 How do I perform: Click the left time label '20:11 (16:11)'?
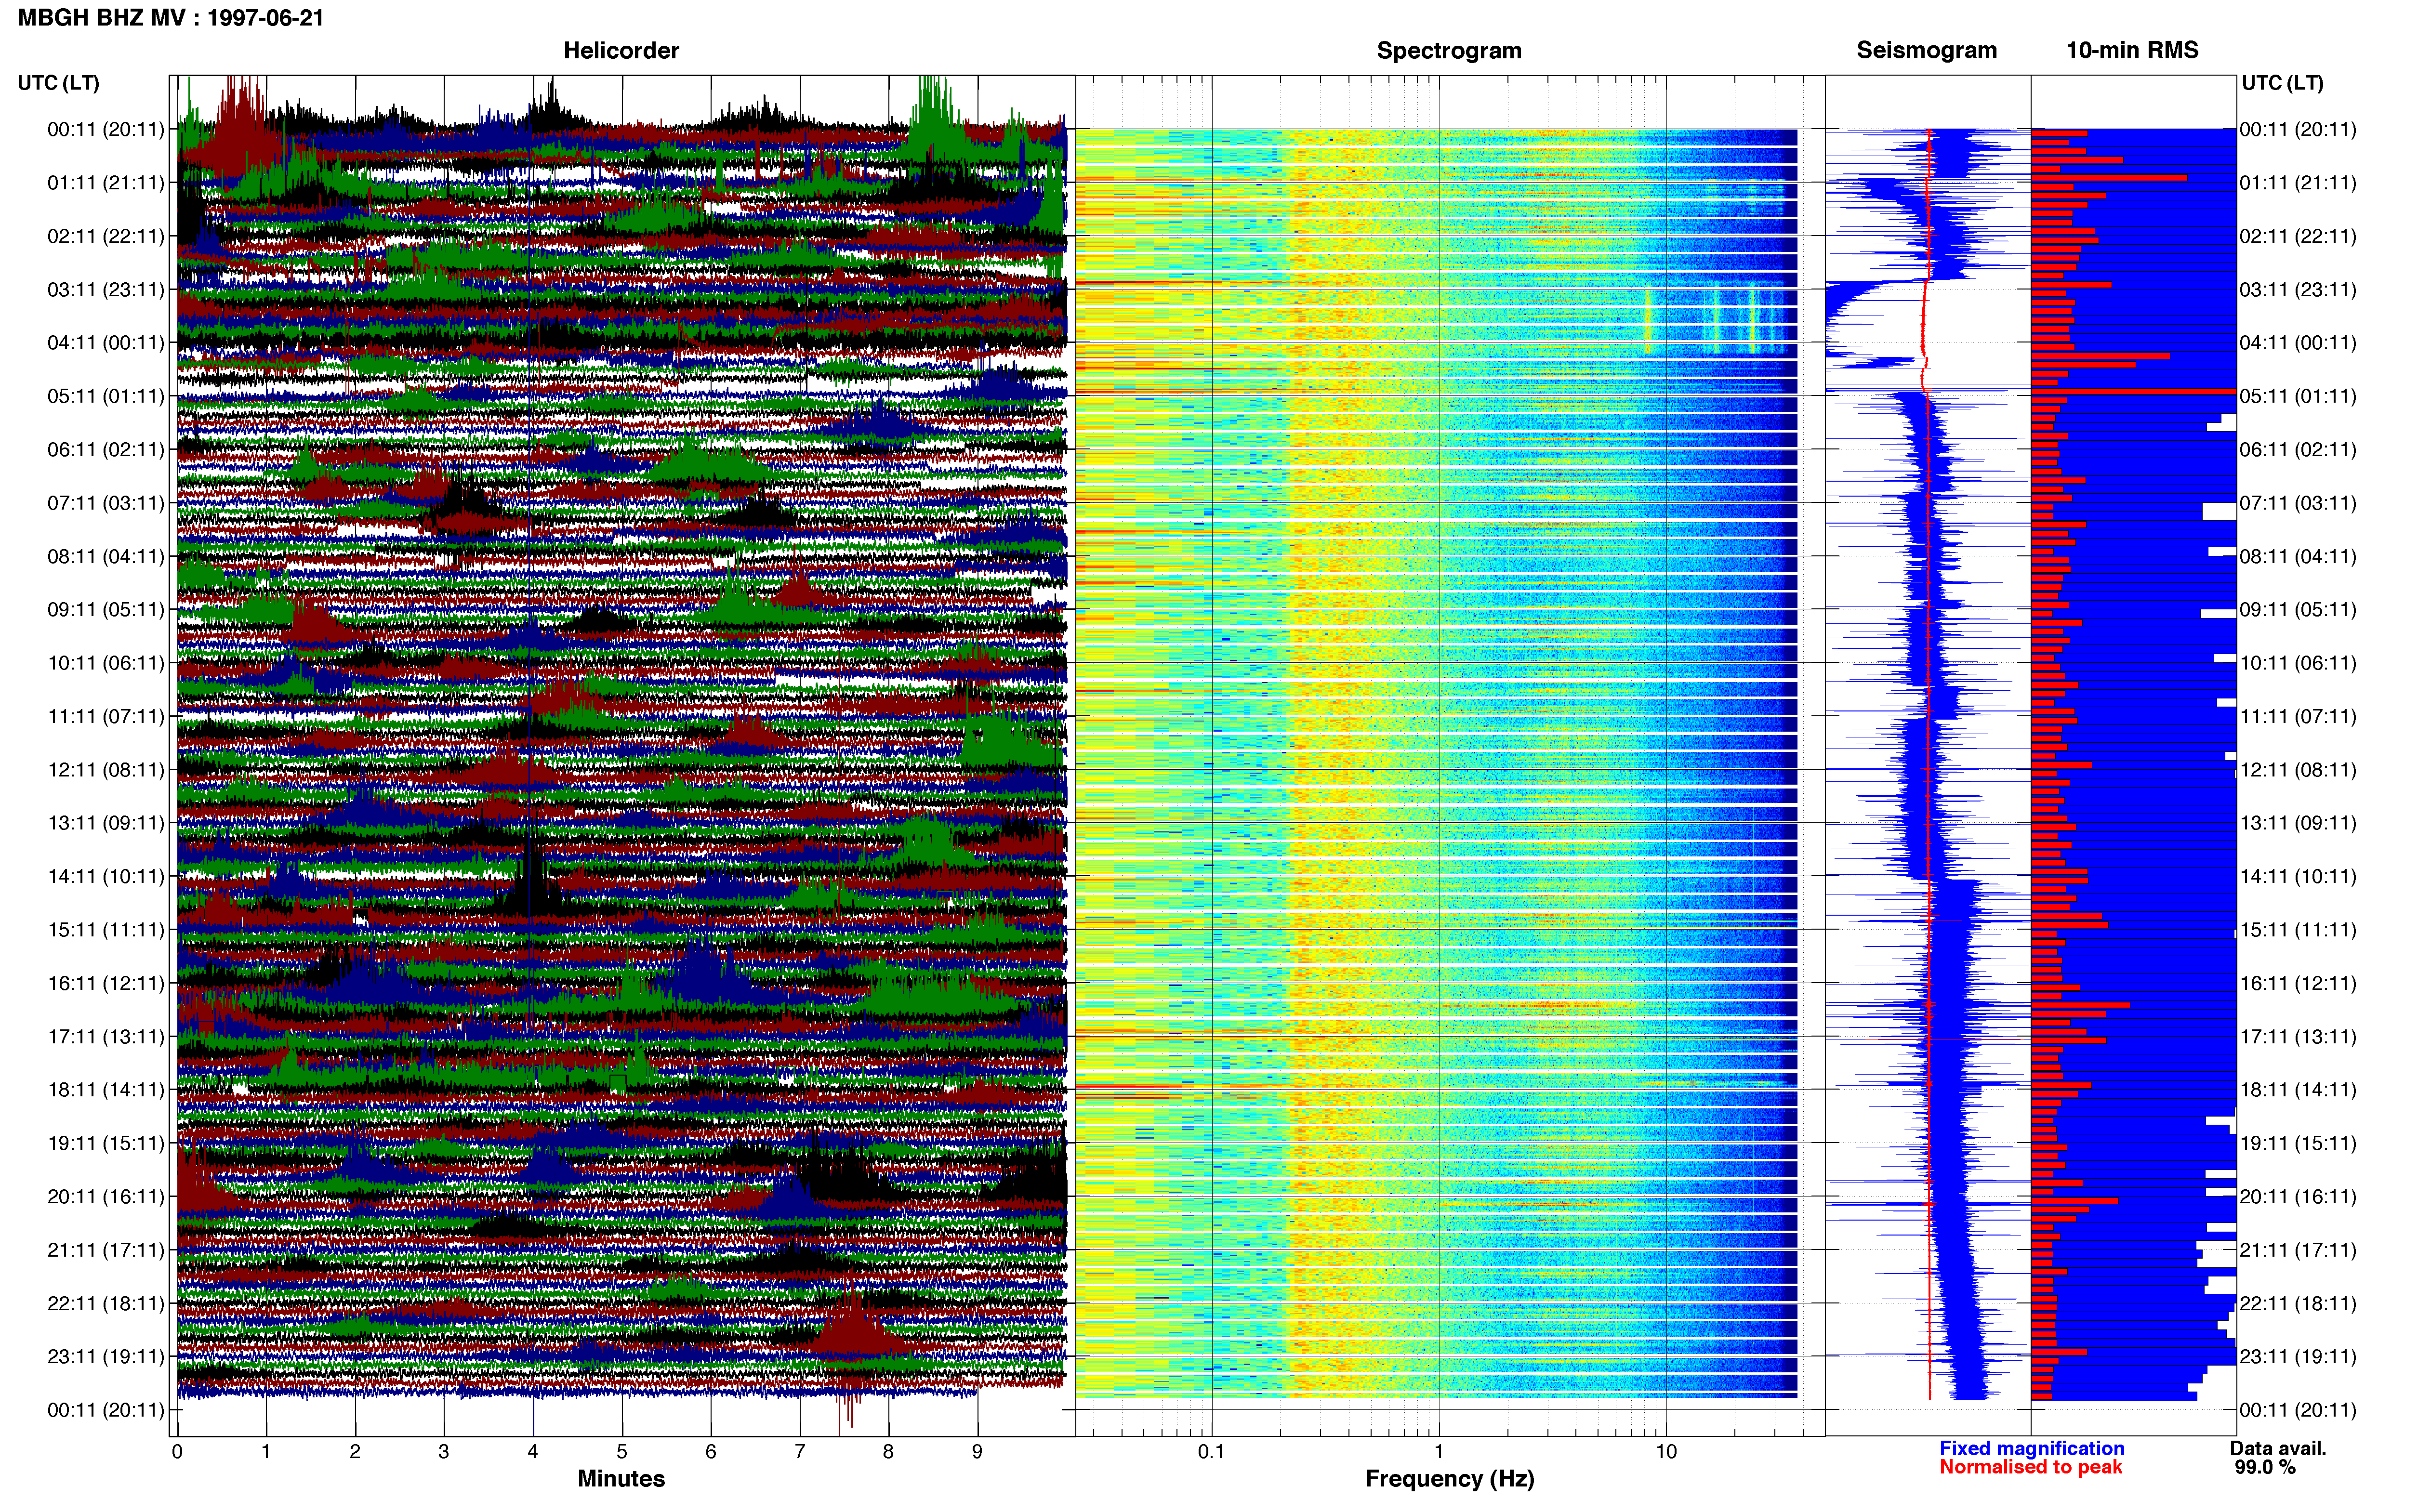pyautogui.click(x=106, y=1197)
